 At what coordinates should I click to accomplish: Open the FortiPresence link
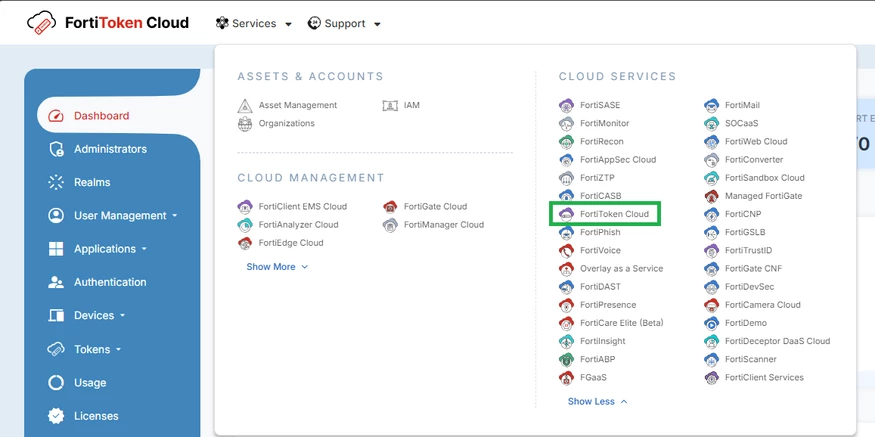608,305
